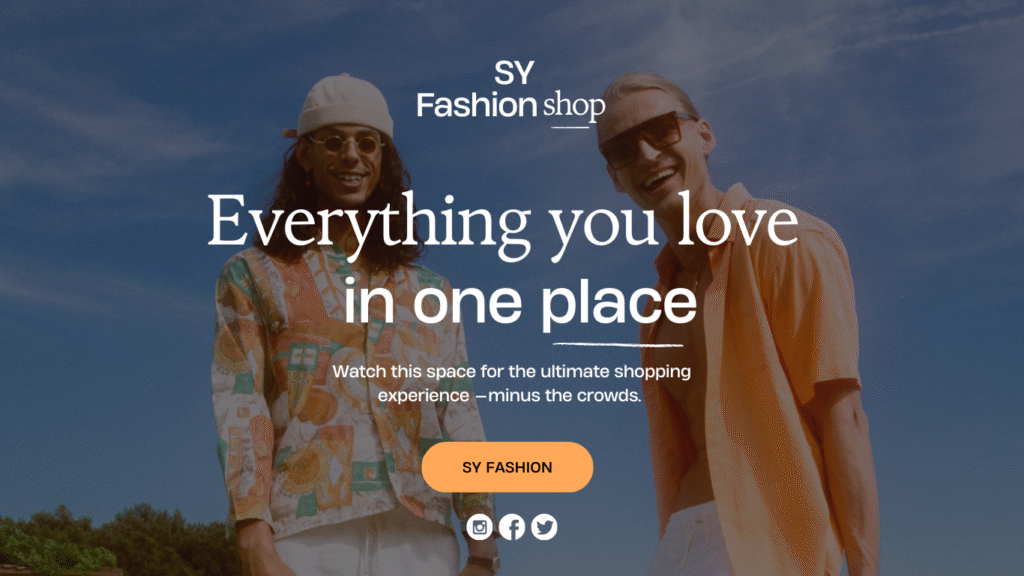Select the "Watch this space" description text

[x=511, y=383]
